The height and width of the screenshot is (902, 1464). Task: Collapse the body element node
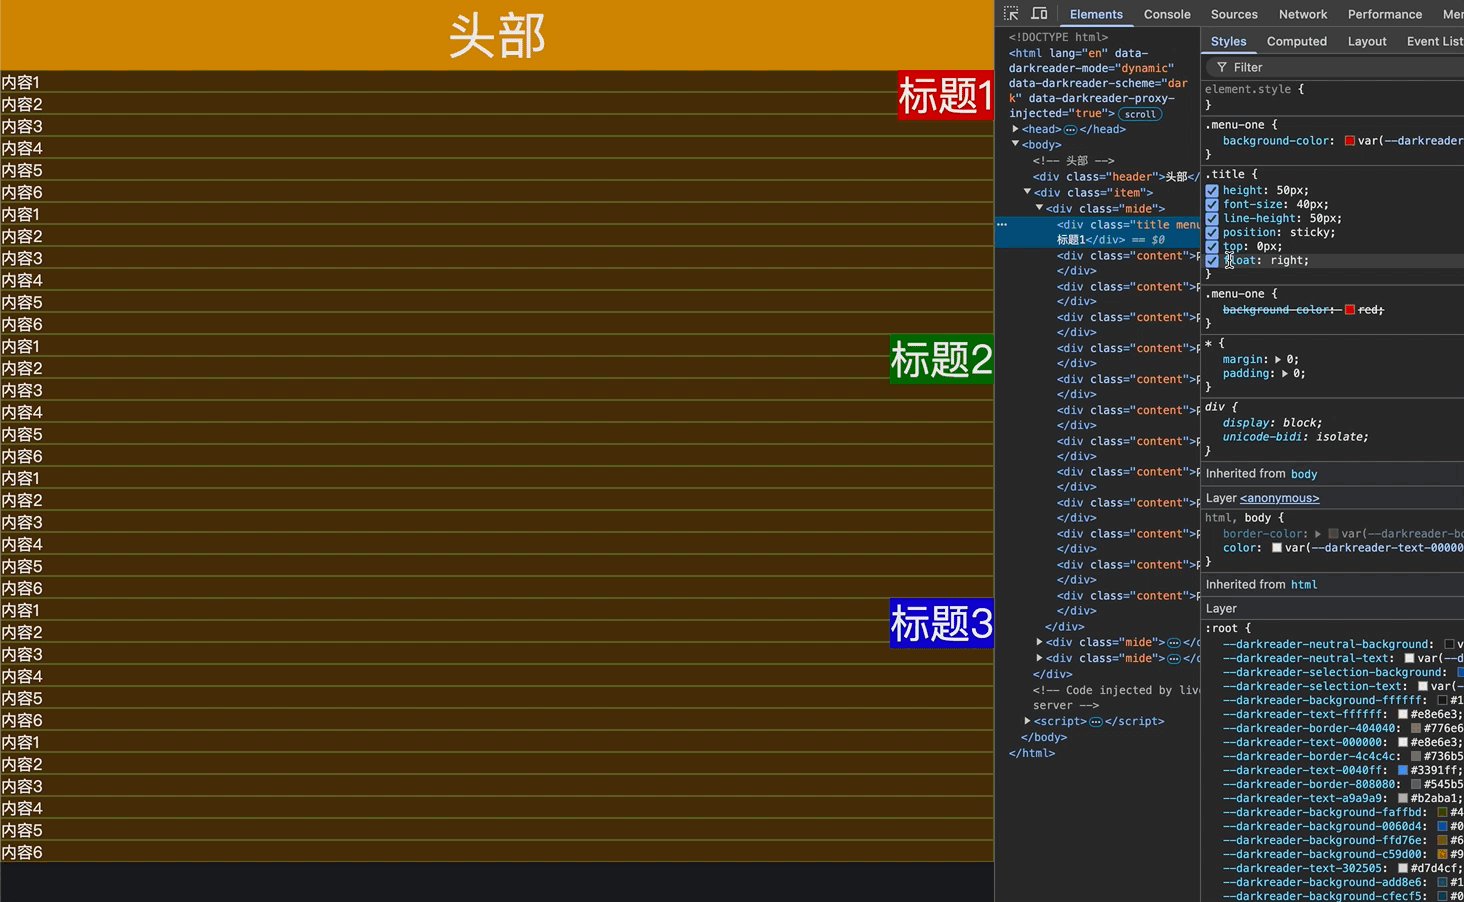tap(1015, 144)
